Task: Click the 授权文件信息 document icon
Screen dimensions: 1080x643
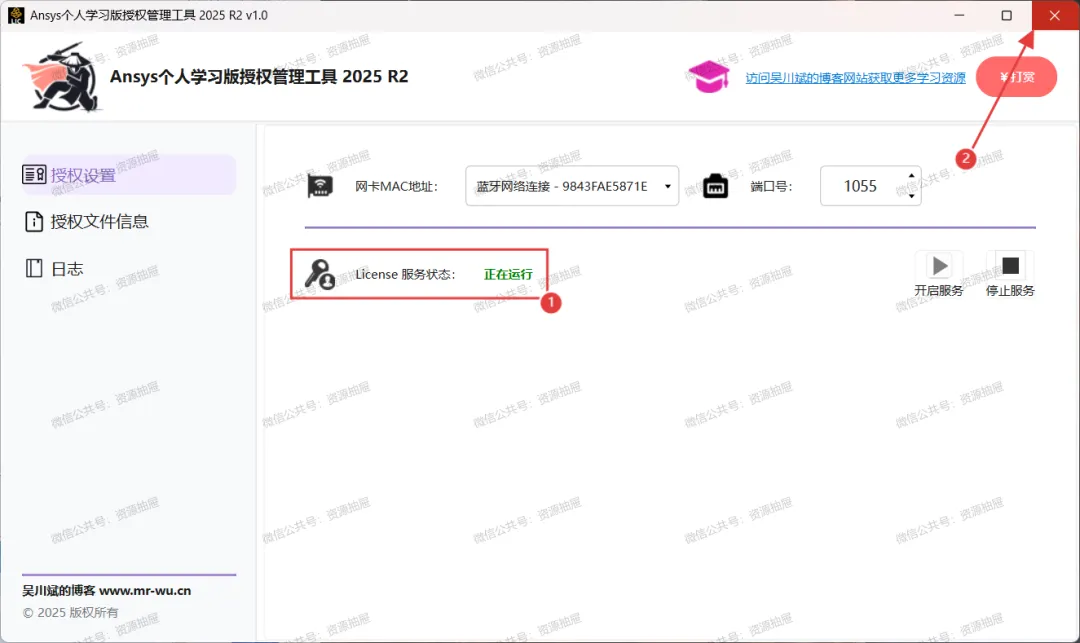Action: click(x=34, y=221)
